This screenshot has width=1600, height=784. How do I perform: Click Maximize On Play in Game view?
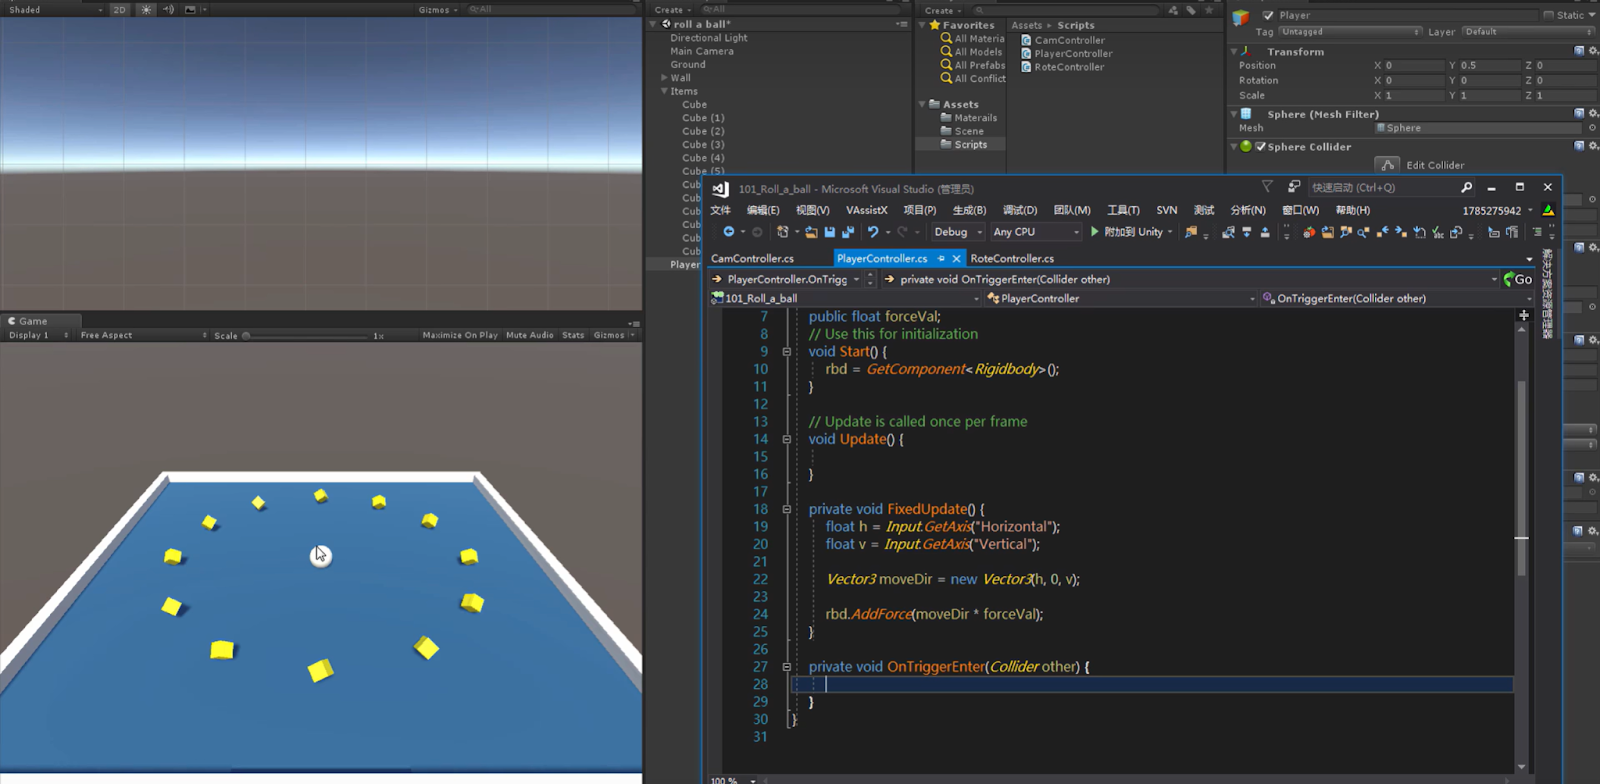(459, 335)
